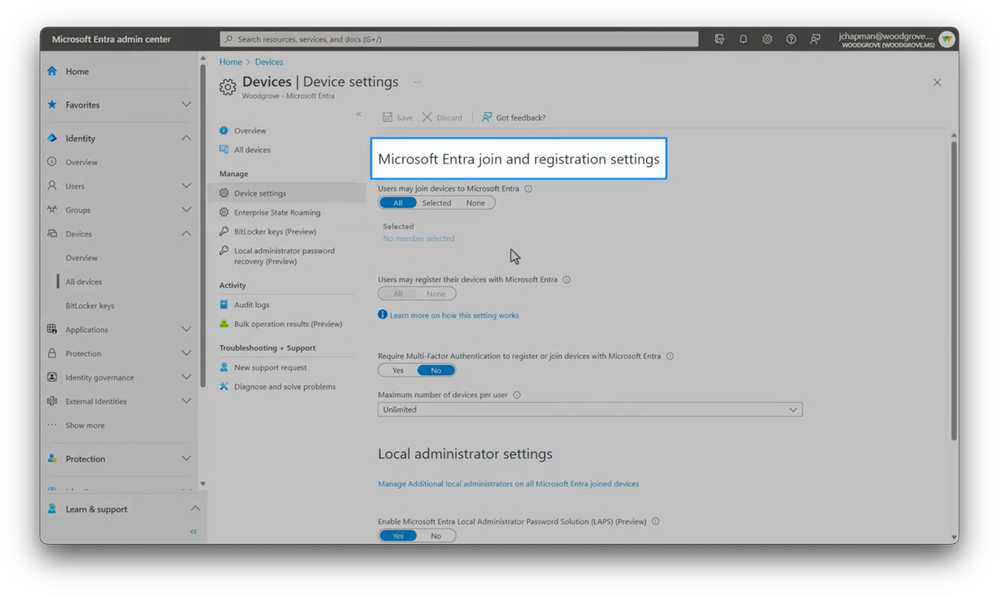This screenshot has width=999, height=597.
Task: Collapse the Devices chevron in sidebar
Action: [186, 234]
